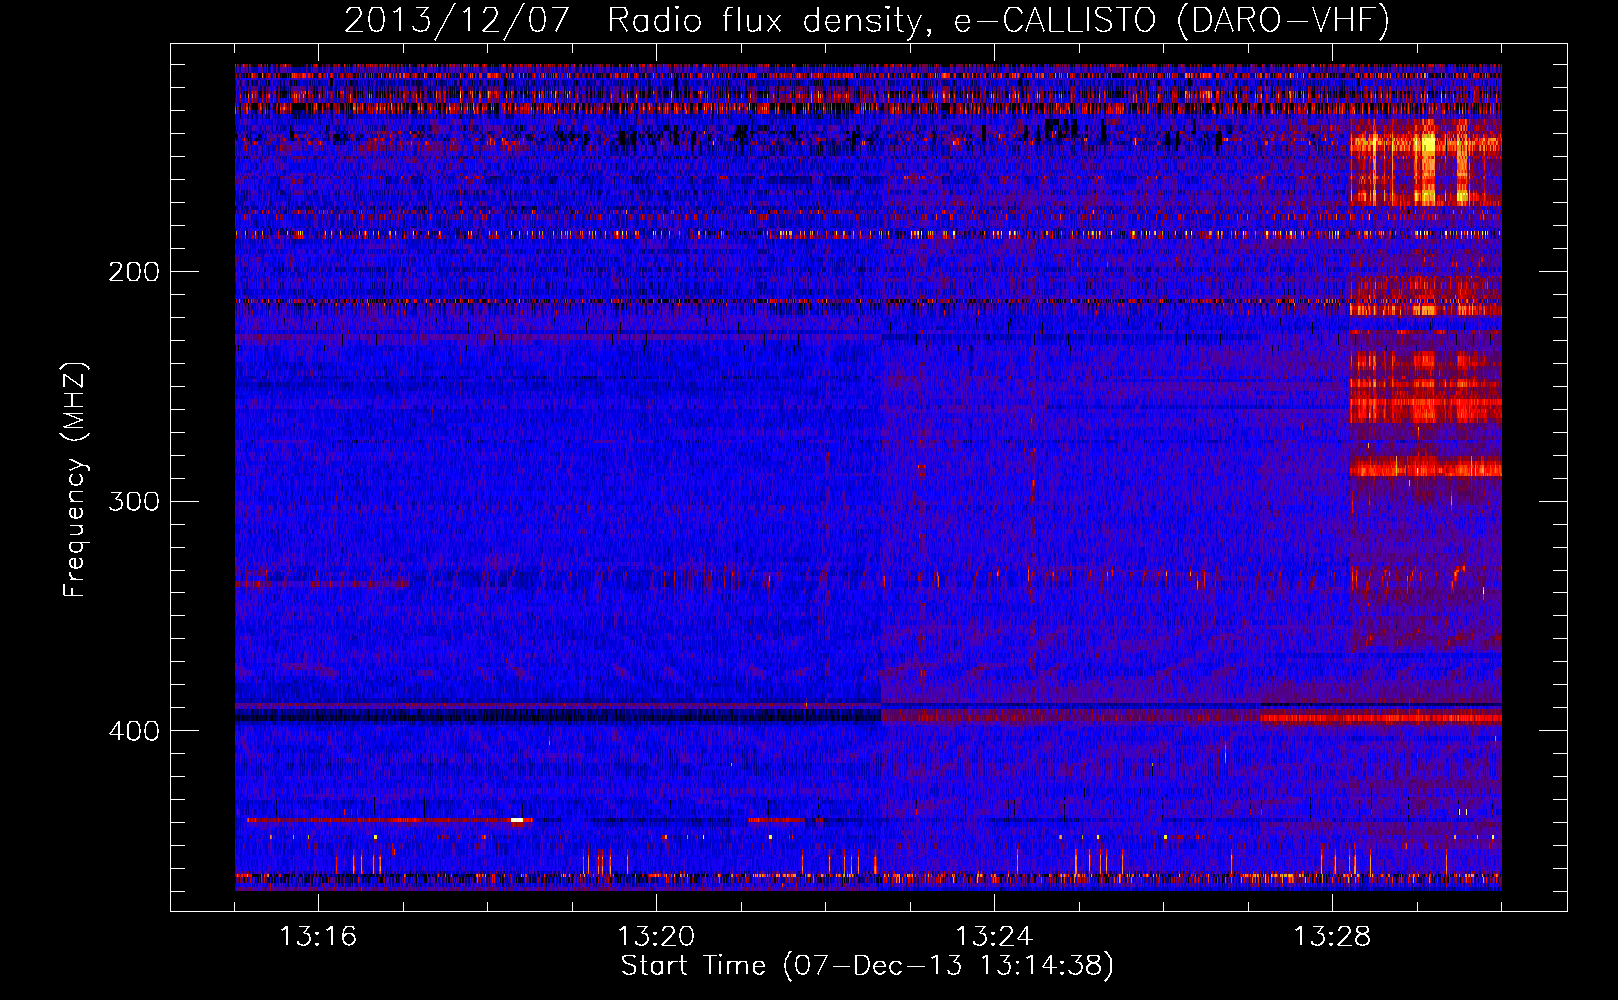Click the "13:28" time tick label
1618x1000 pixels.
point(1332,937)
